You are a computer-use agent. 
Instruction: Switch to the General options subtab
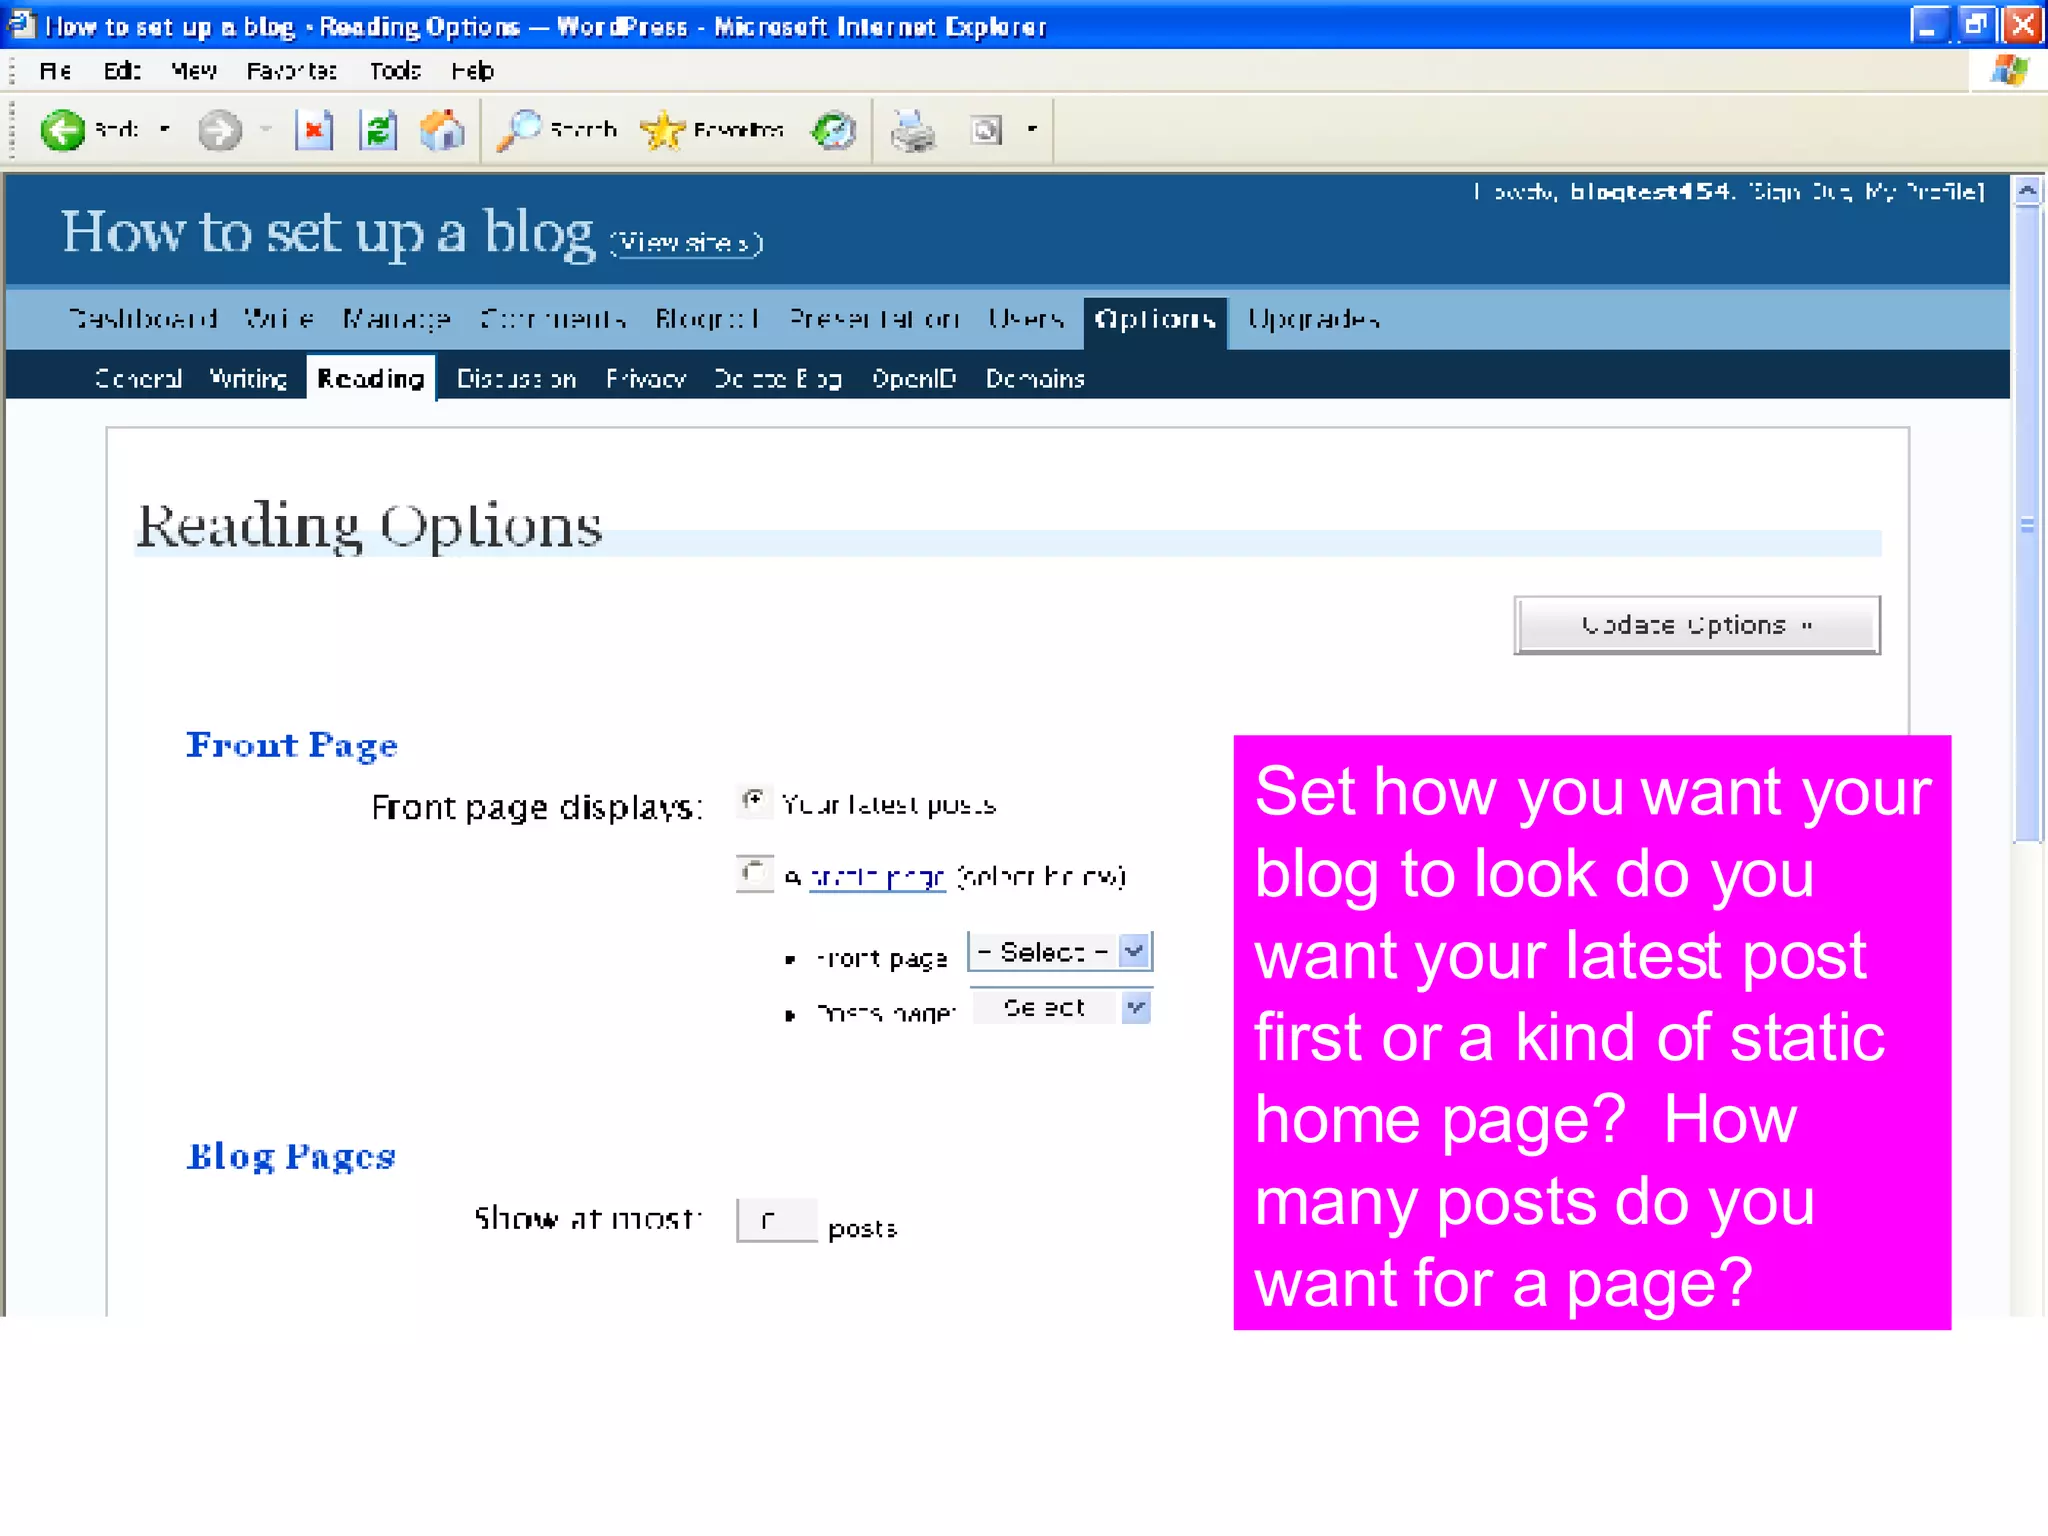point(138,379)
